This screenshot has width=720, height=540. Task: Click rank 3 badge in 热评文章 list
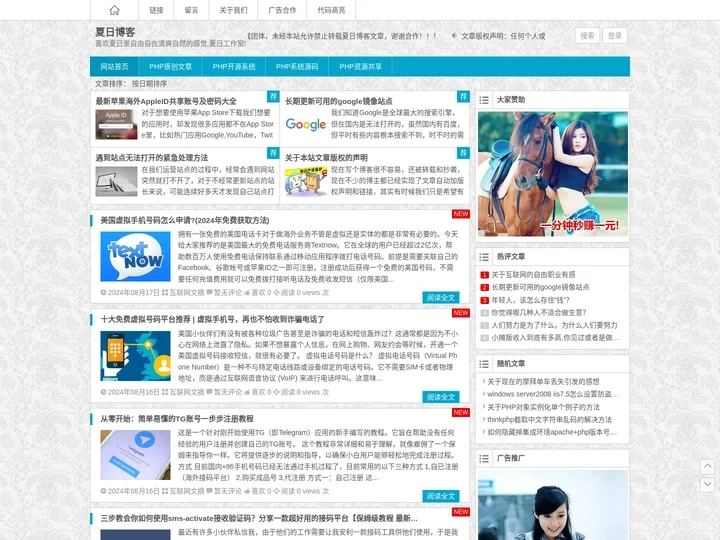(x=484, y=300)
